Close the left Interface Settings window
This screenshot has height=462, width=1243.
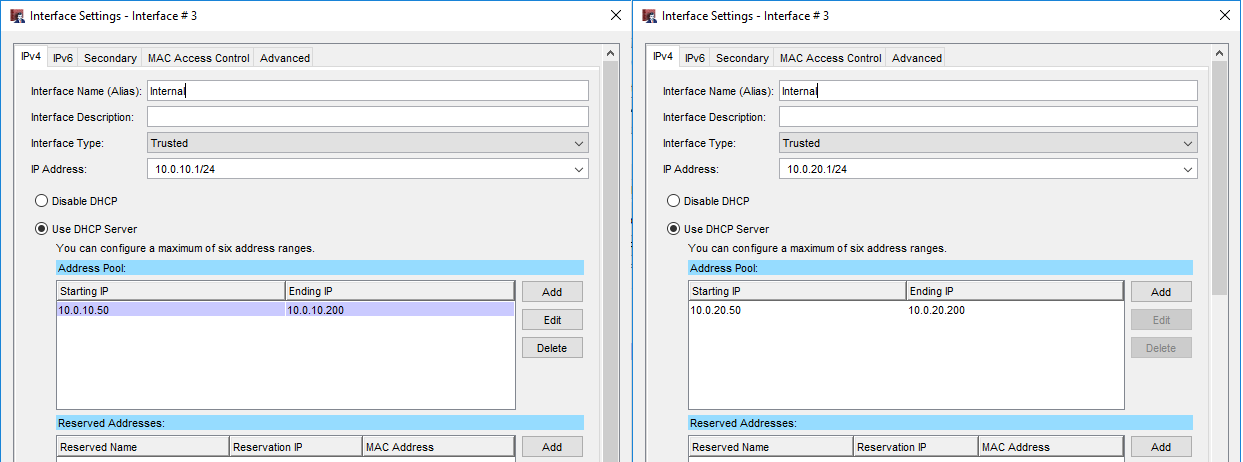615,16
